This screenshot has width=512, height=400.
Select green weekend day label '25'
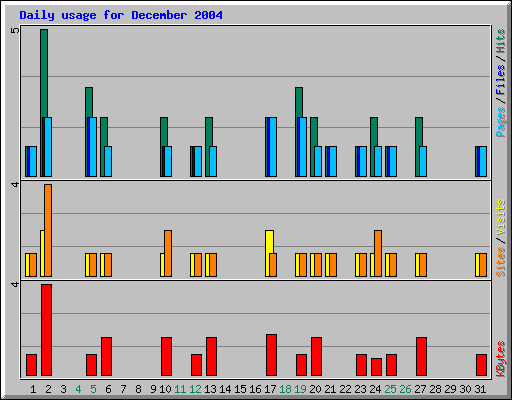point(390,389)
